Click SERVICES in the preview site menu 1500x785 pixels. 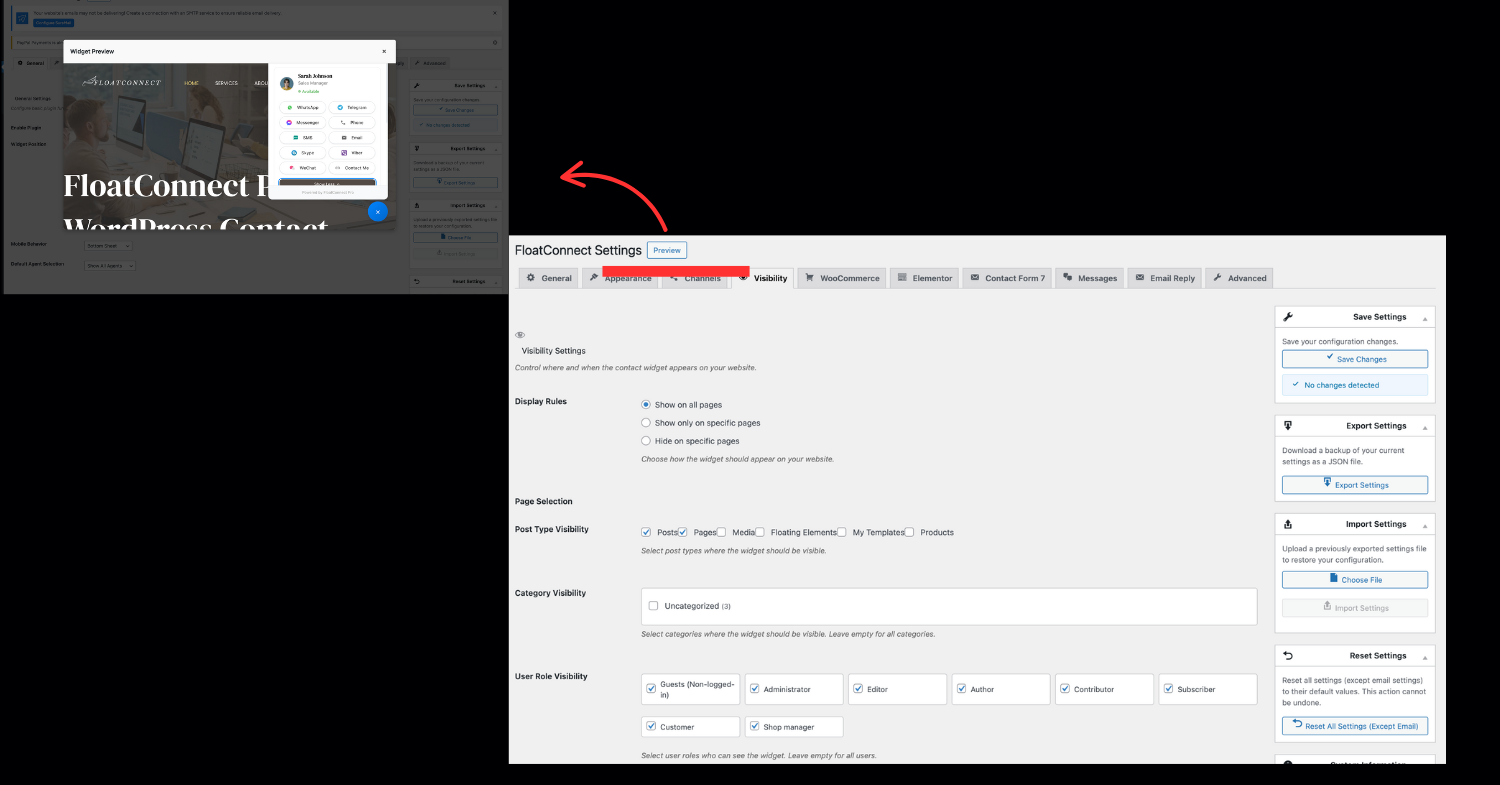click(226, 83)
